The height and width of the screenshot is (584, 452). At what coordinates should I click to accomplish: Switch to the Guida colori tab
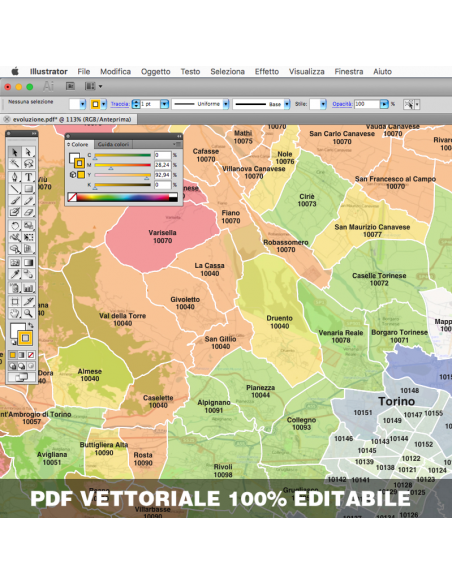tap(113, 144)
